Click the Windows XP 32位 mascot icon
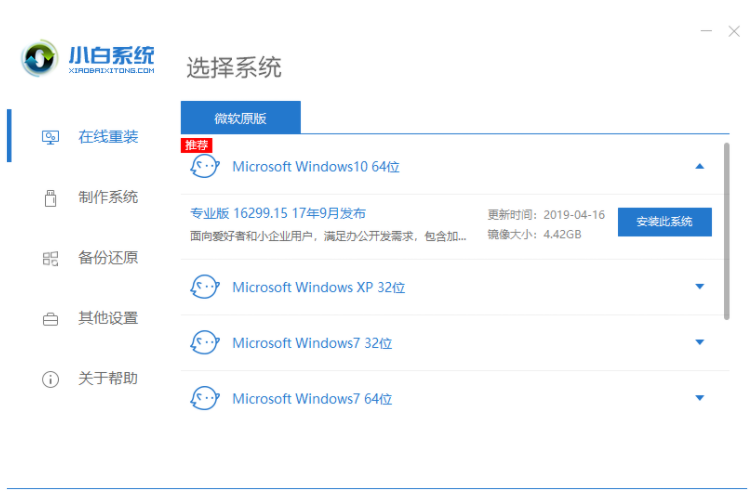 (x=205, y=287)
